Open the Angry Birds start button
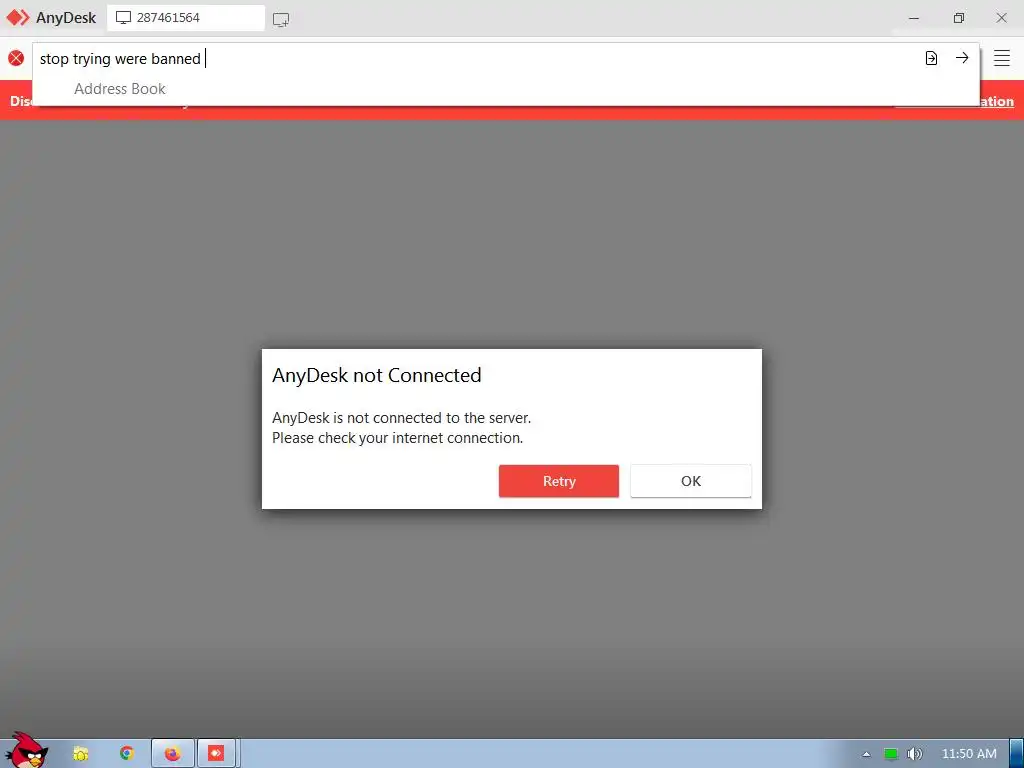The height and width of the screenshot is (768, 1024). pos(26,751)
